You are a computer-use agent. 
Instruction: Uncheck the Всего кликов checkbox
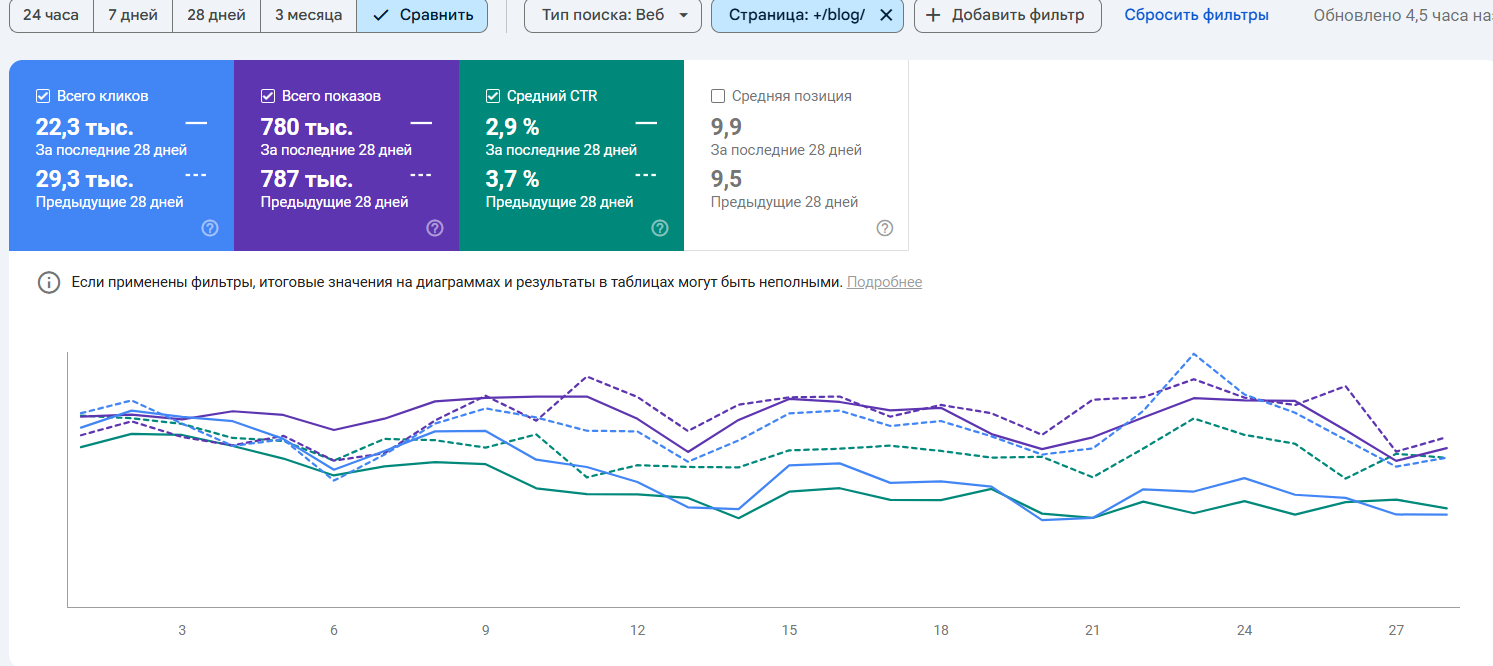pos(43,96)
